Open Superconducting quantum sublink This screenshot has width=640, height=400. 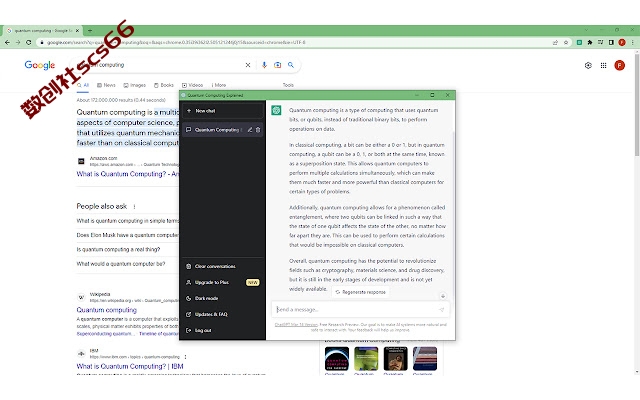click(105, 334)
